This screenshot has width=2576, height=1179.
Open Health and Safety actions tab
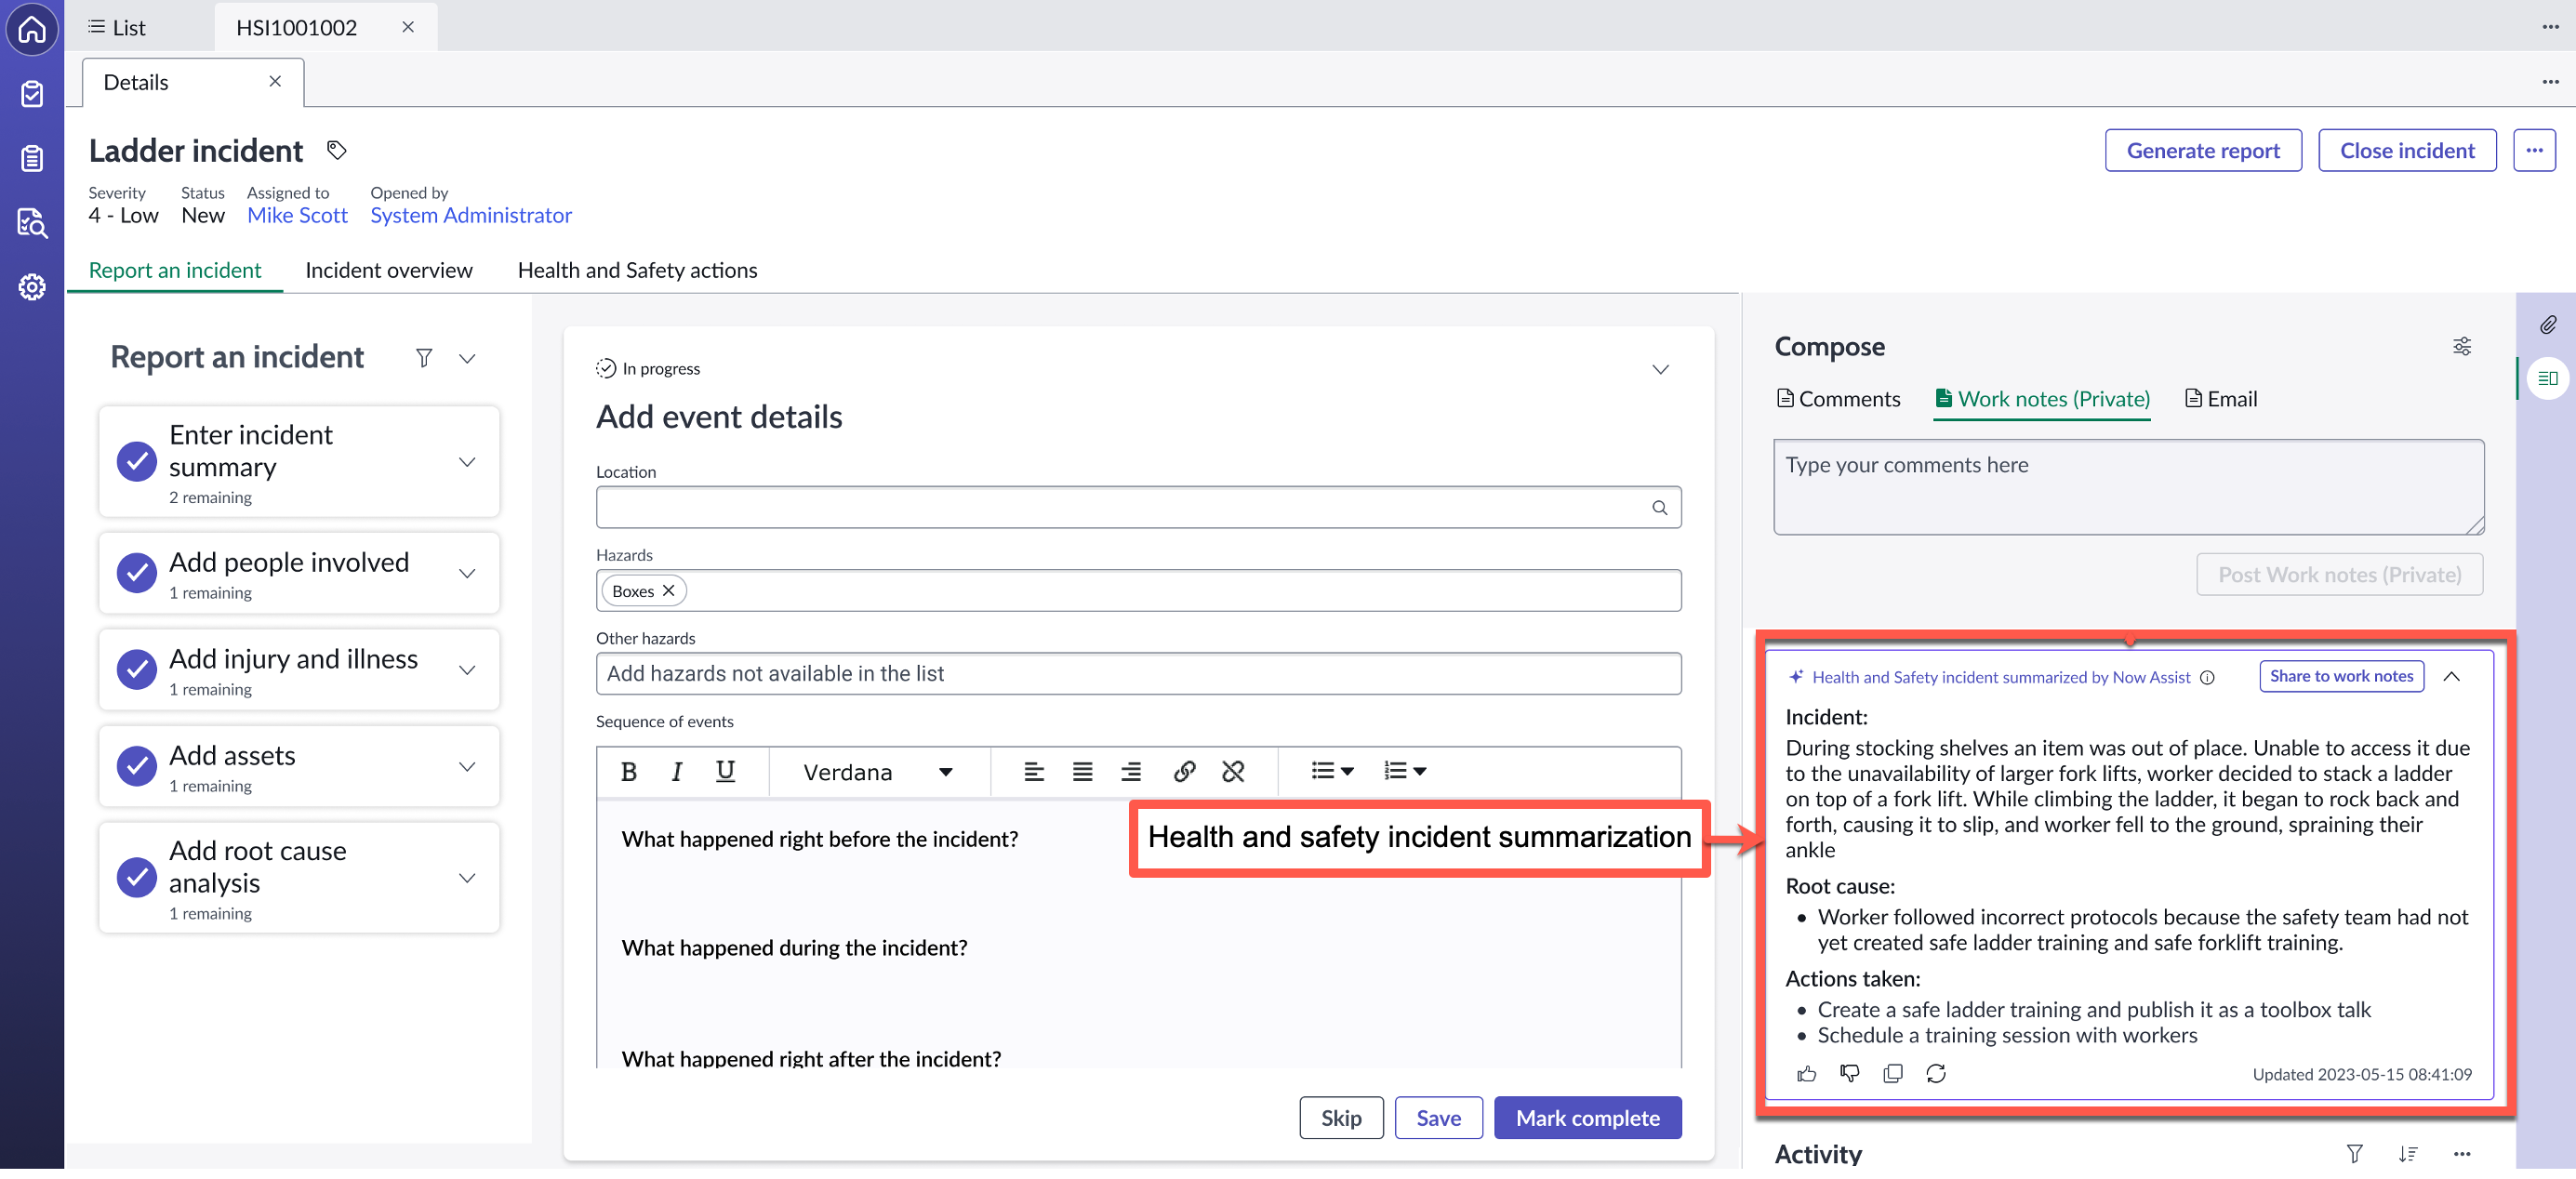pos(637,270)
